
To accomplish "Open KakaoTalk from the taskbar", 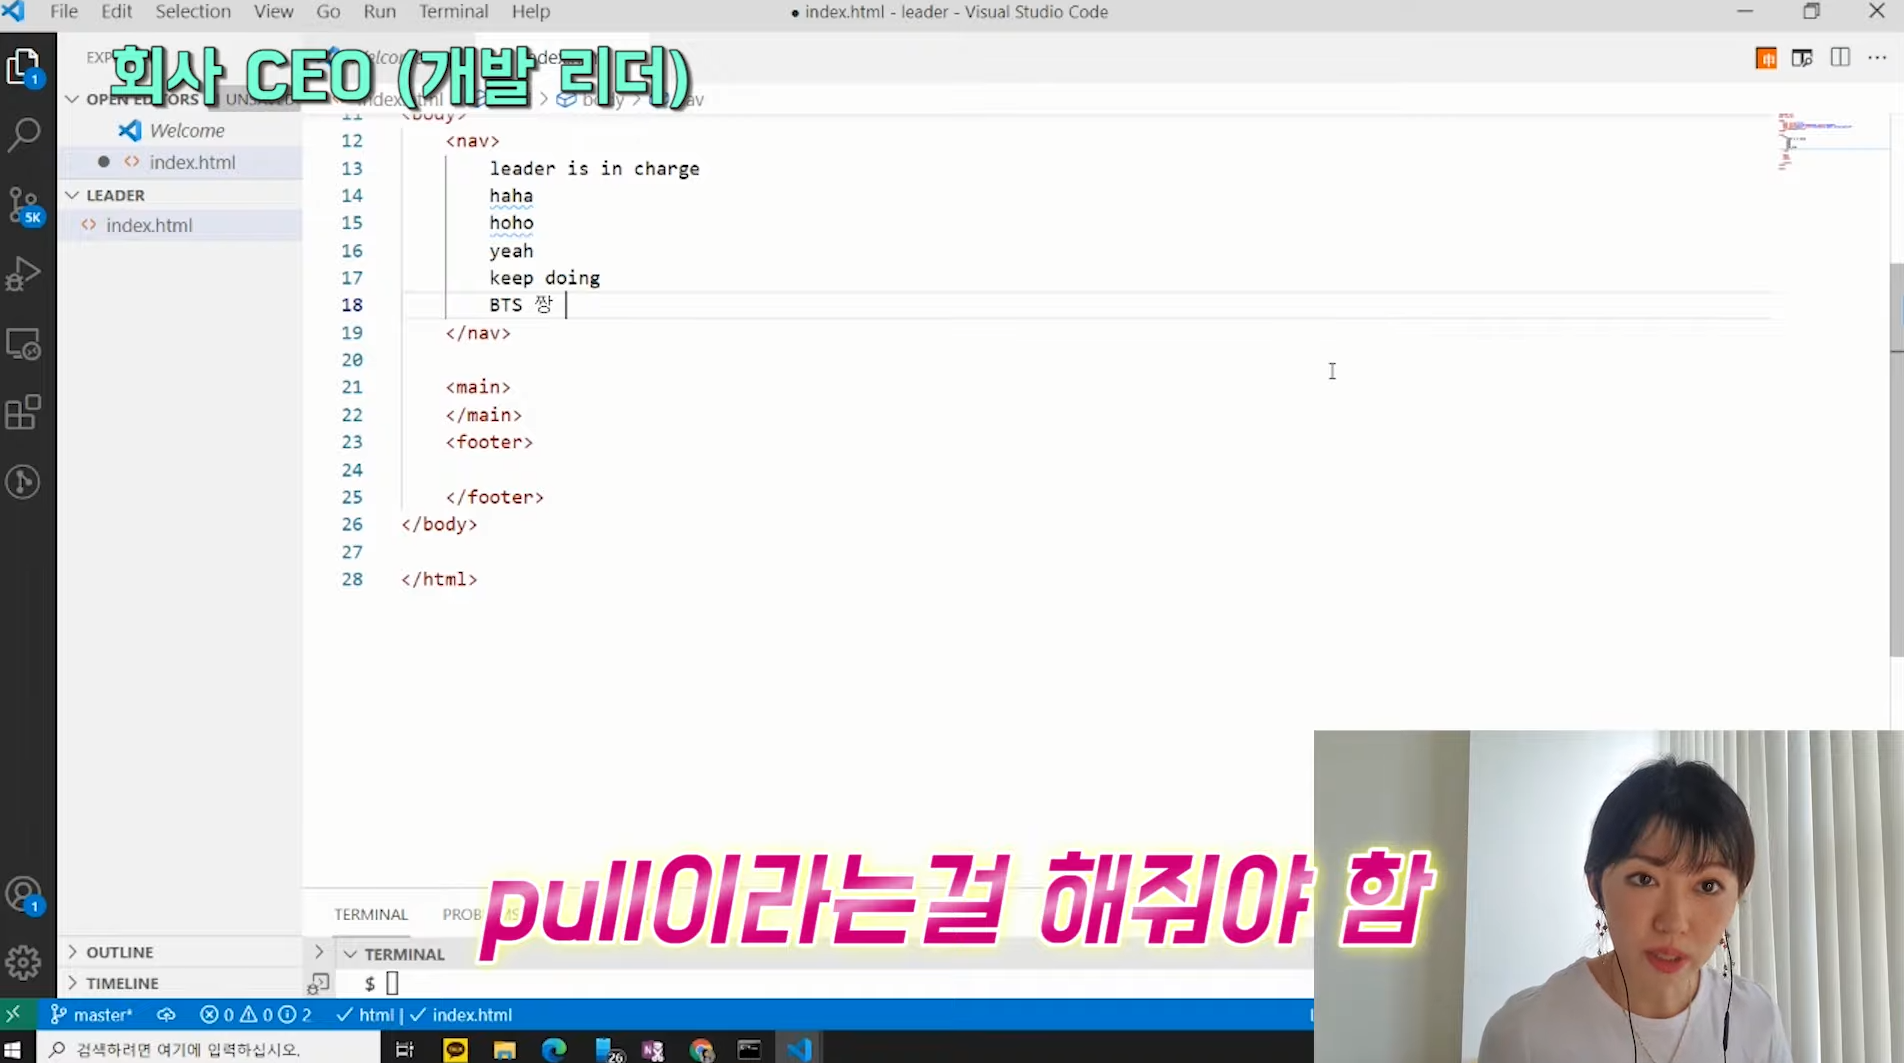I will [455, 1049].
